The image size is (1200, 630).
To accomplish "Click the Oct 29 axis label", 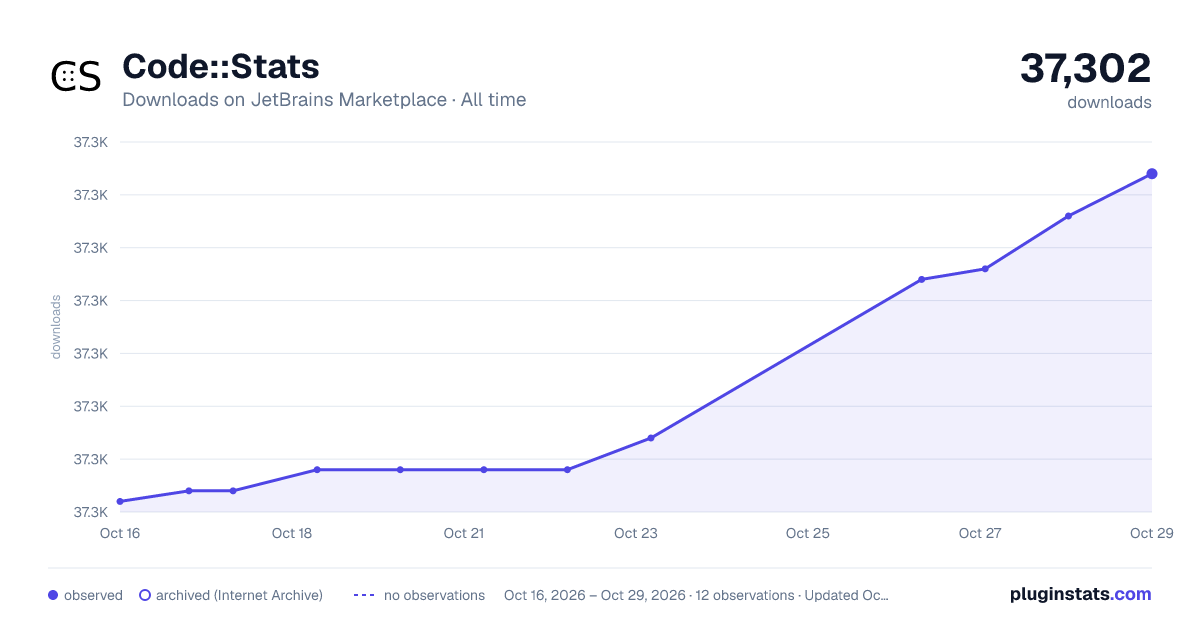I will [x=1150, y=533].
